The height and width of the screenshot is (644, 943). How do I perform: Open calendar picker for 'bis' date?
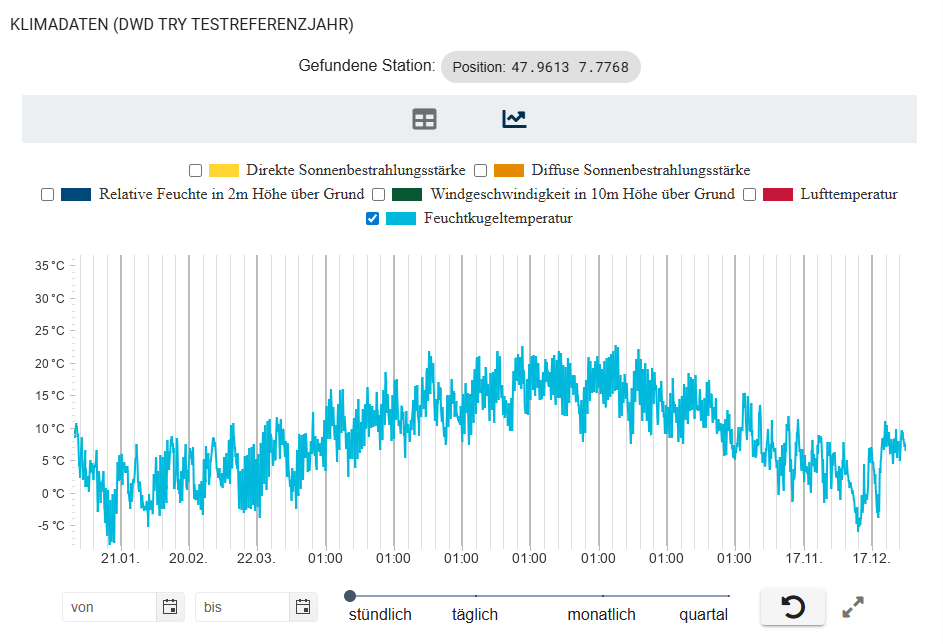click(x=303, y=606)
